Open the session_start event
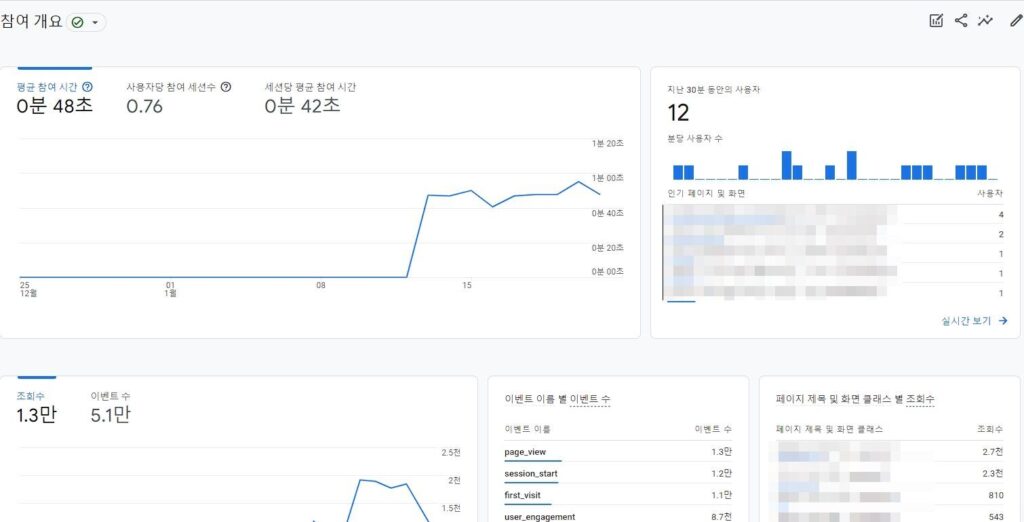This screenshot has width=1024, height=522. click(531, 473)
